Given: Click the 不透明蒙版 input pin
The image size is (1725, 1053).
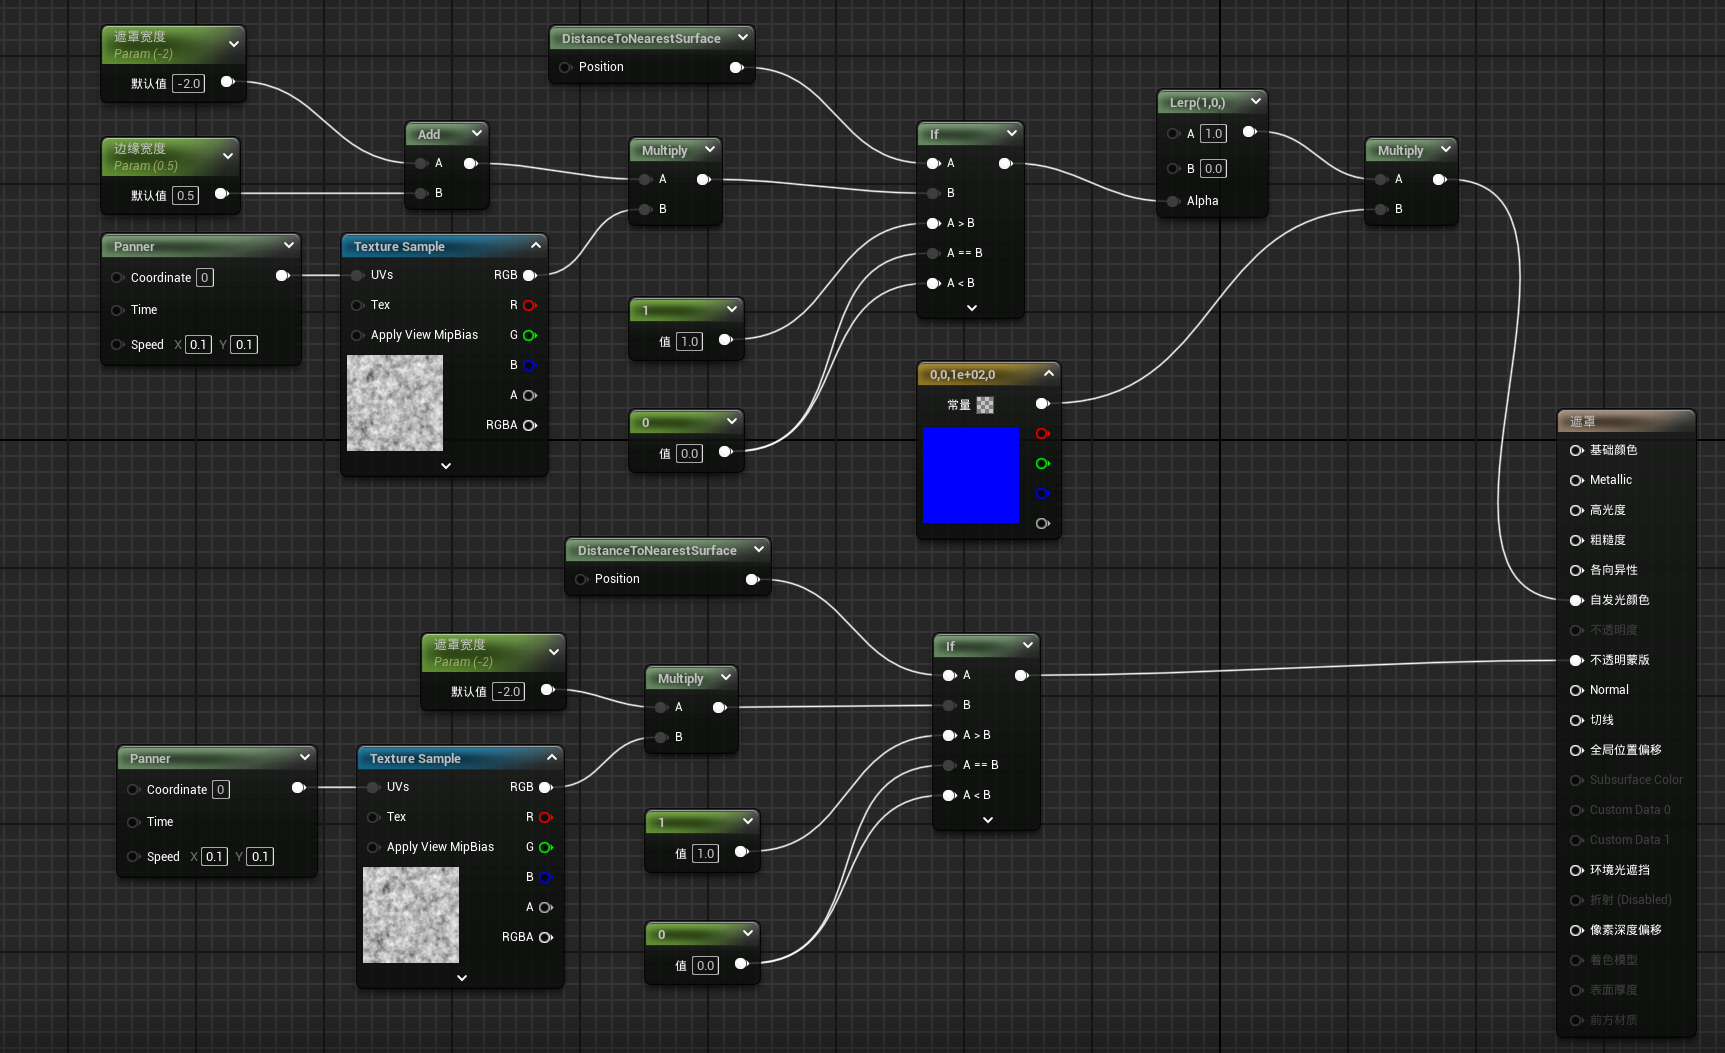Looking at the screenshot, I should coord(1577,660).
